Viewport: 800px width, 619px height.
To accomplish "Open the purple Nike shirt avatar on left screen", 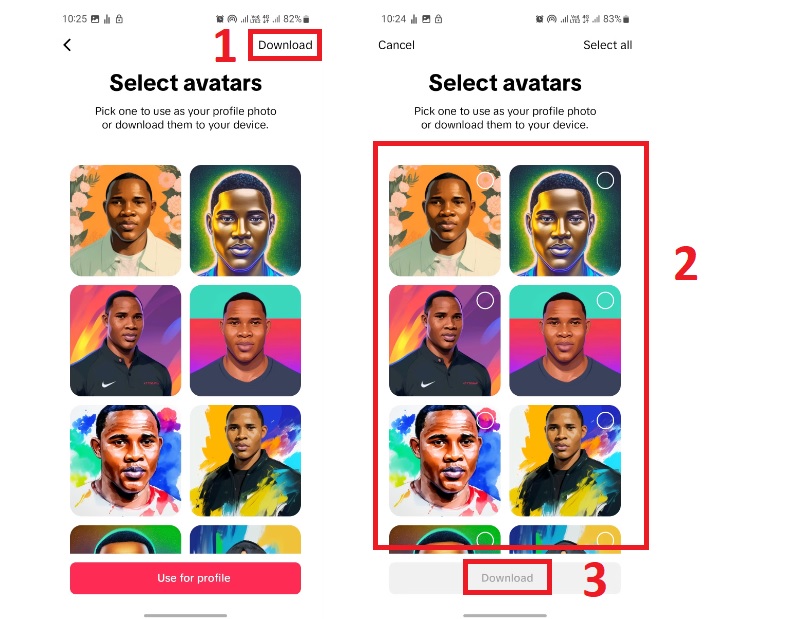I will [x=126, y=340].
